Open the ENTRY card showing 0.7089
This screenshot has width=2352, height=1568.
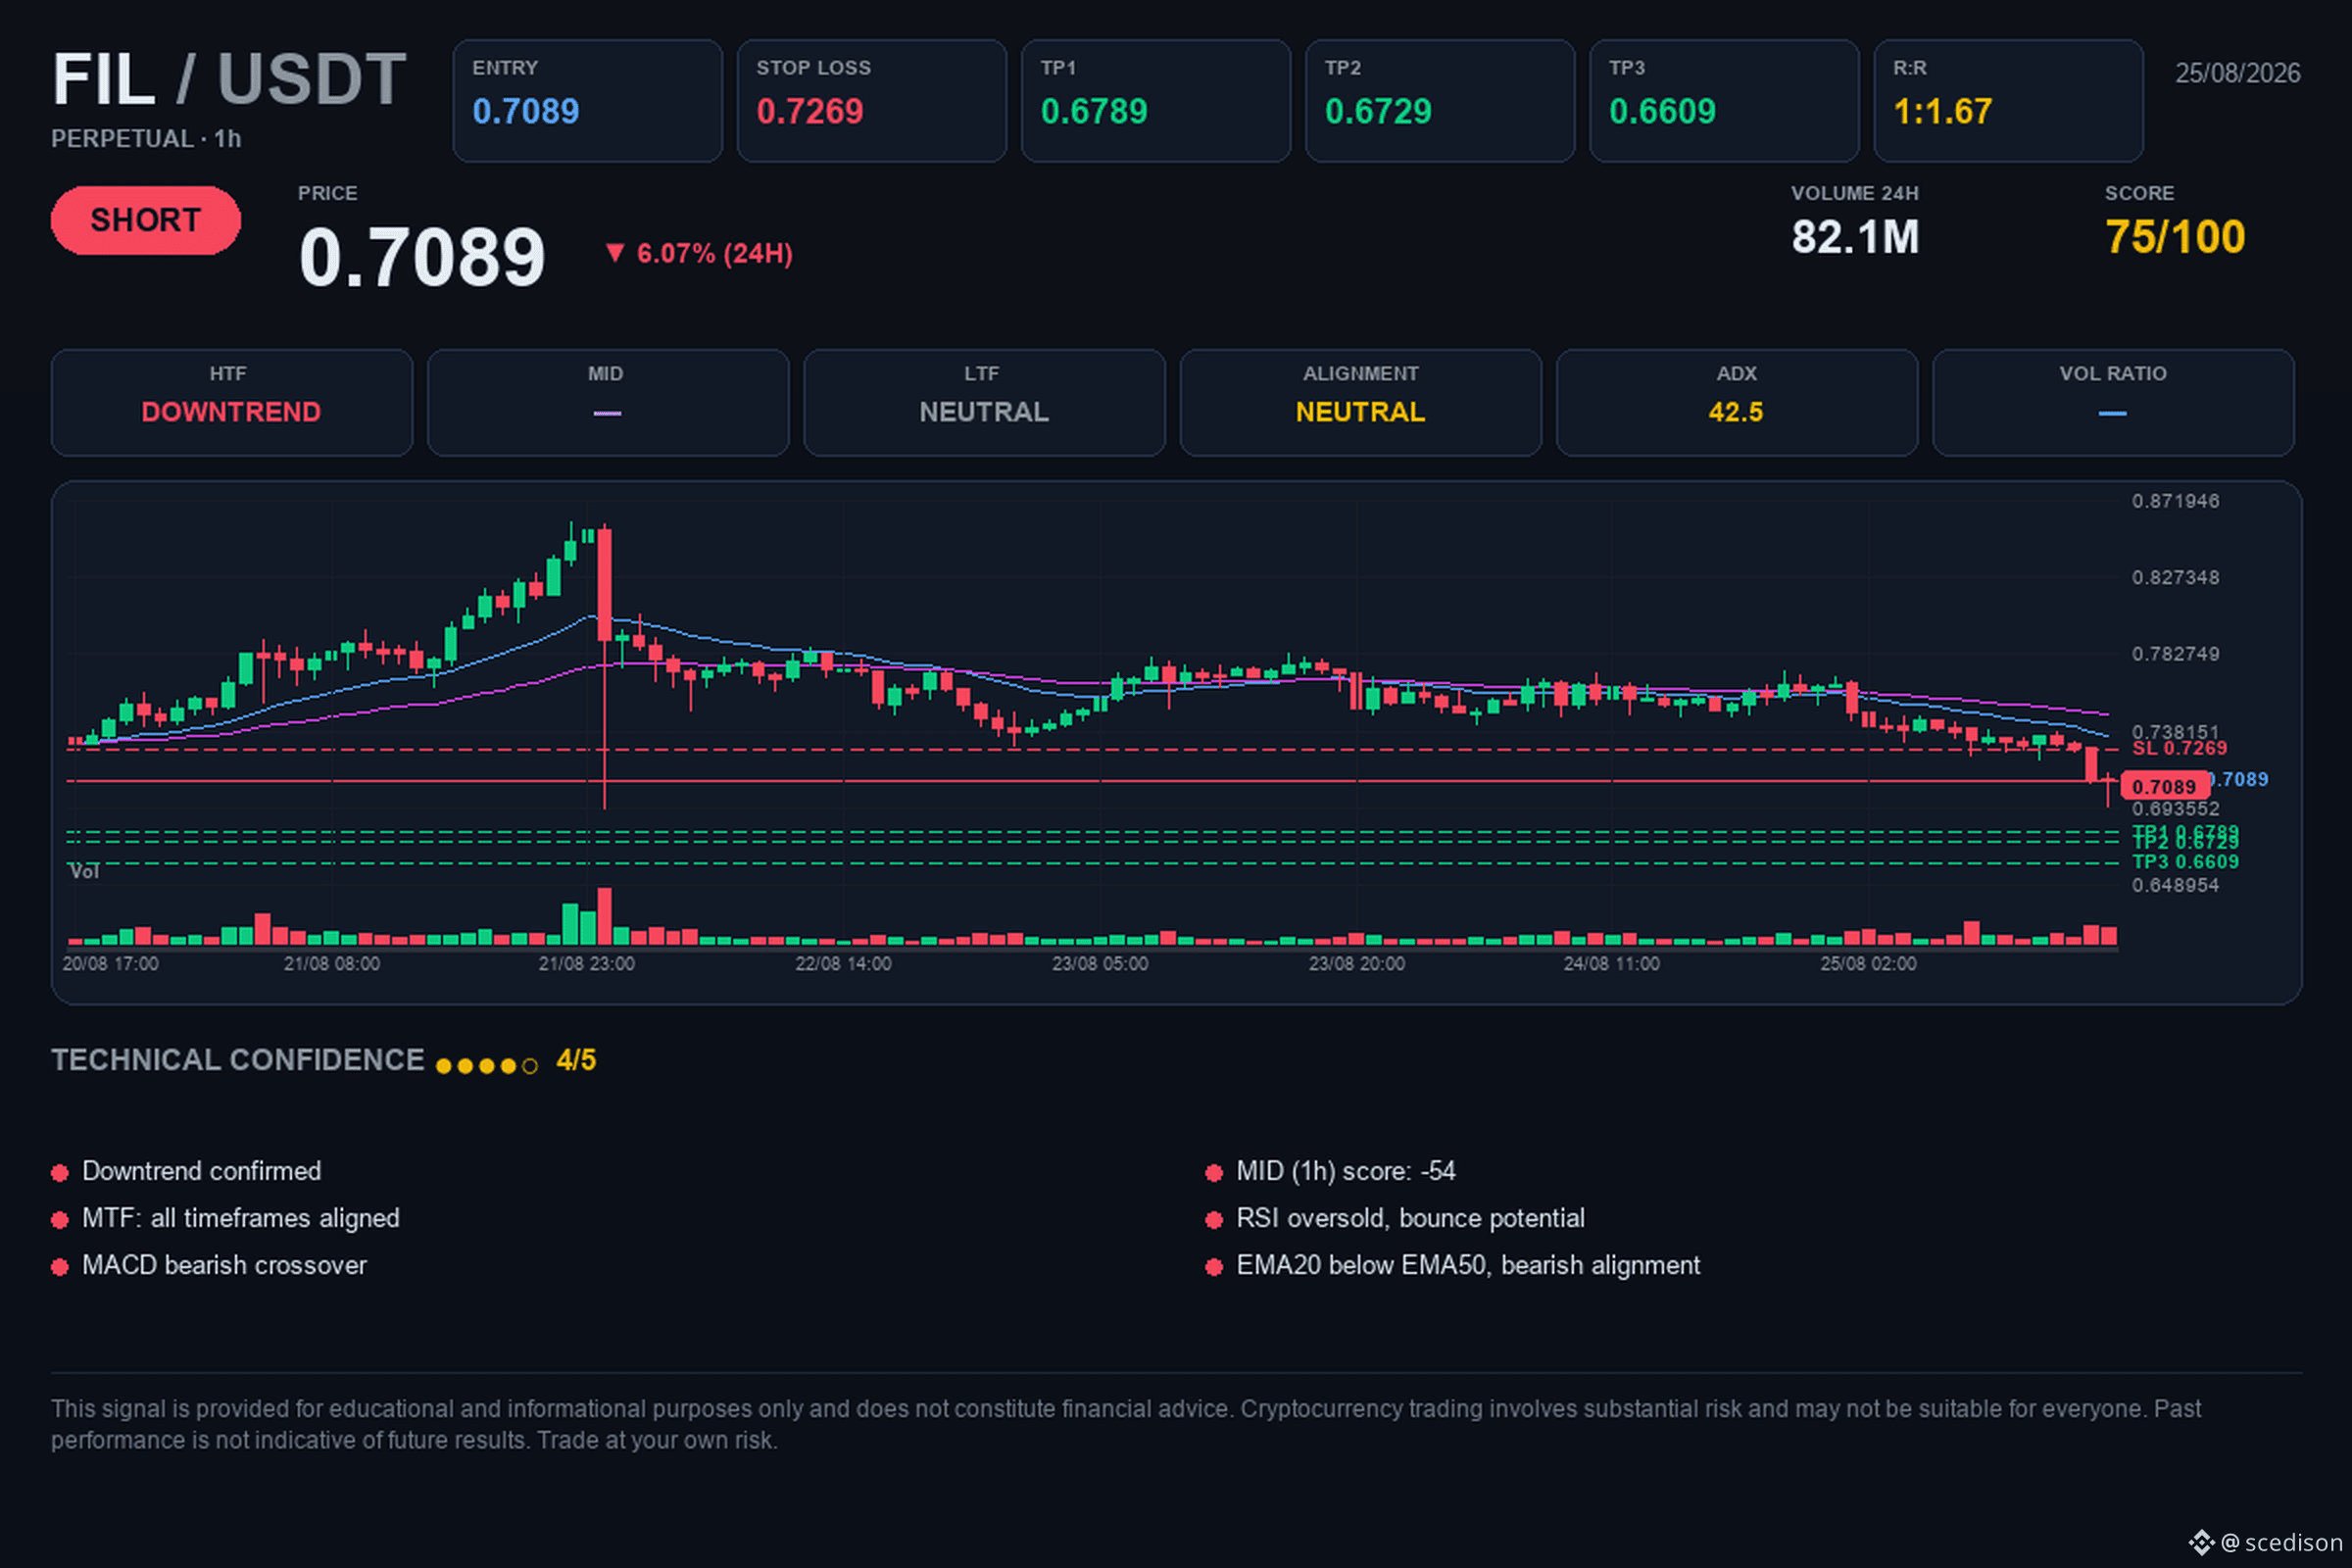click(x=587, y=101)
